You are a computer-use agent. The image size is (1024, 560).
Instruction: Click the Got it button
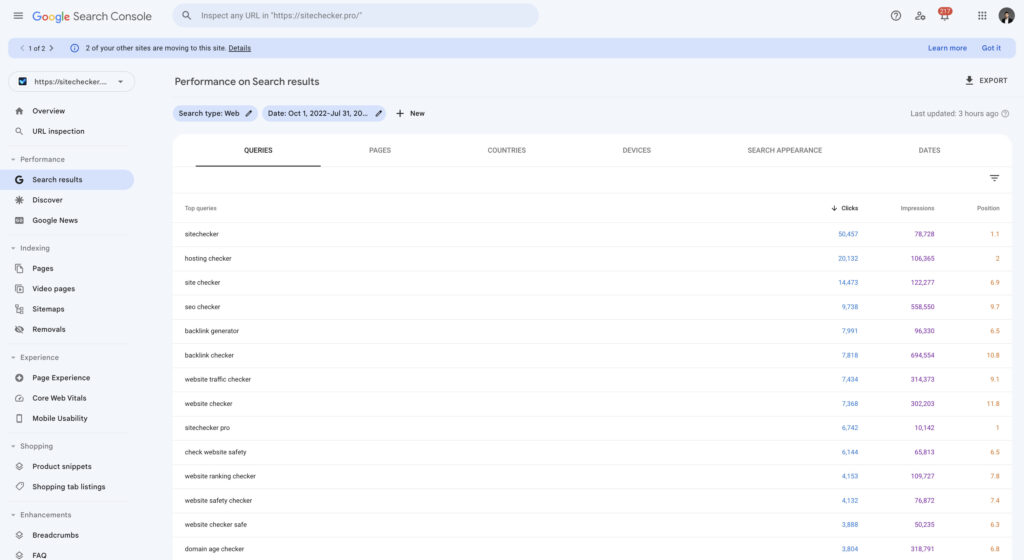[991, 48]
